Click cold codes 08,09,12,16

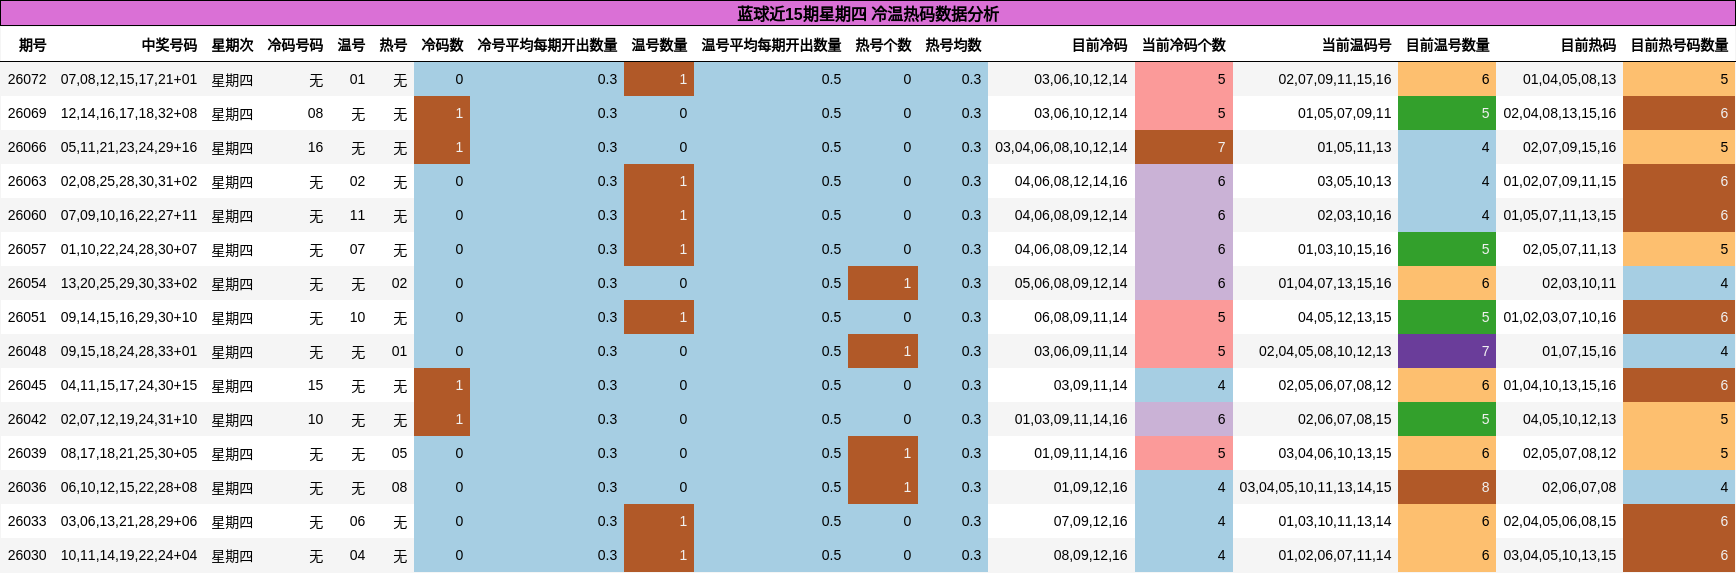click(x=1090, y=555)
